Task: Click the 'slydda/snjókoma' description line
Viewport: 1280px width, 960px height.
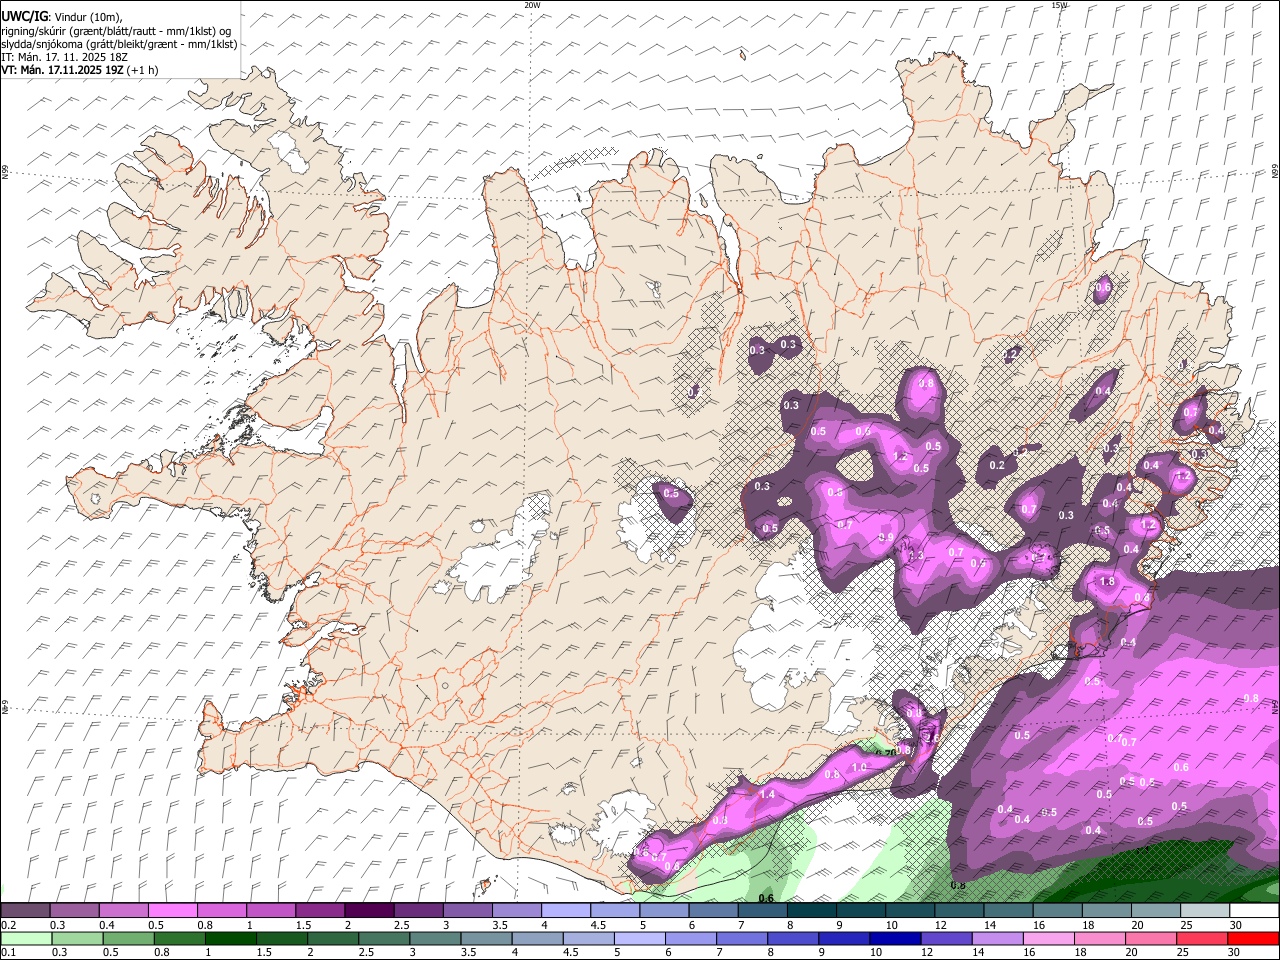Action: [119, 44]
